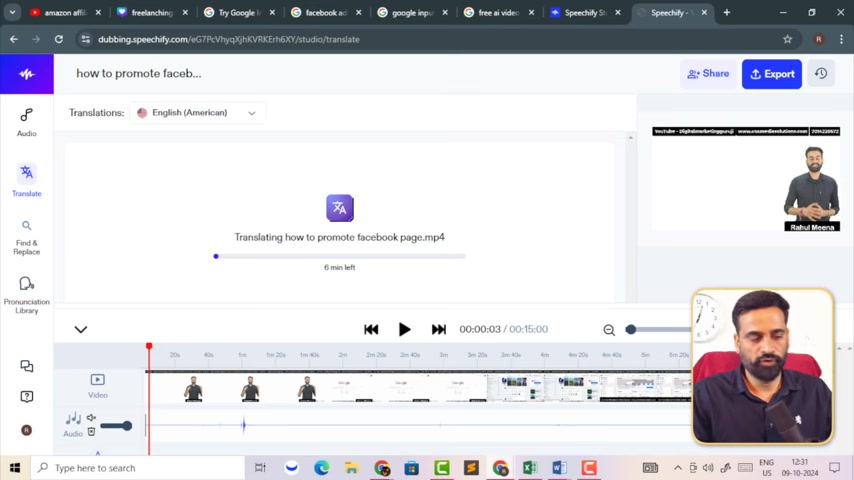Open Chrome three-dot menu
Image resolution: width=854 pixels, height=480 pixels.
click(x=841, y=39)
